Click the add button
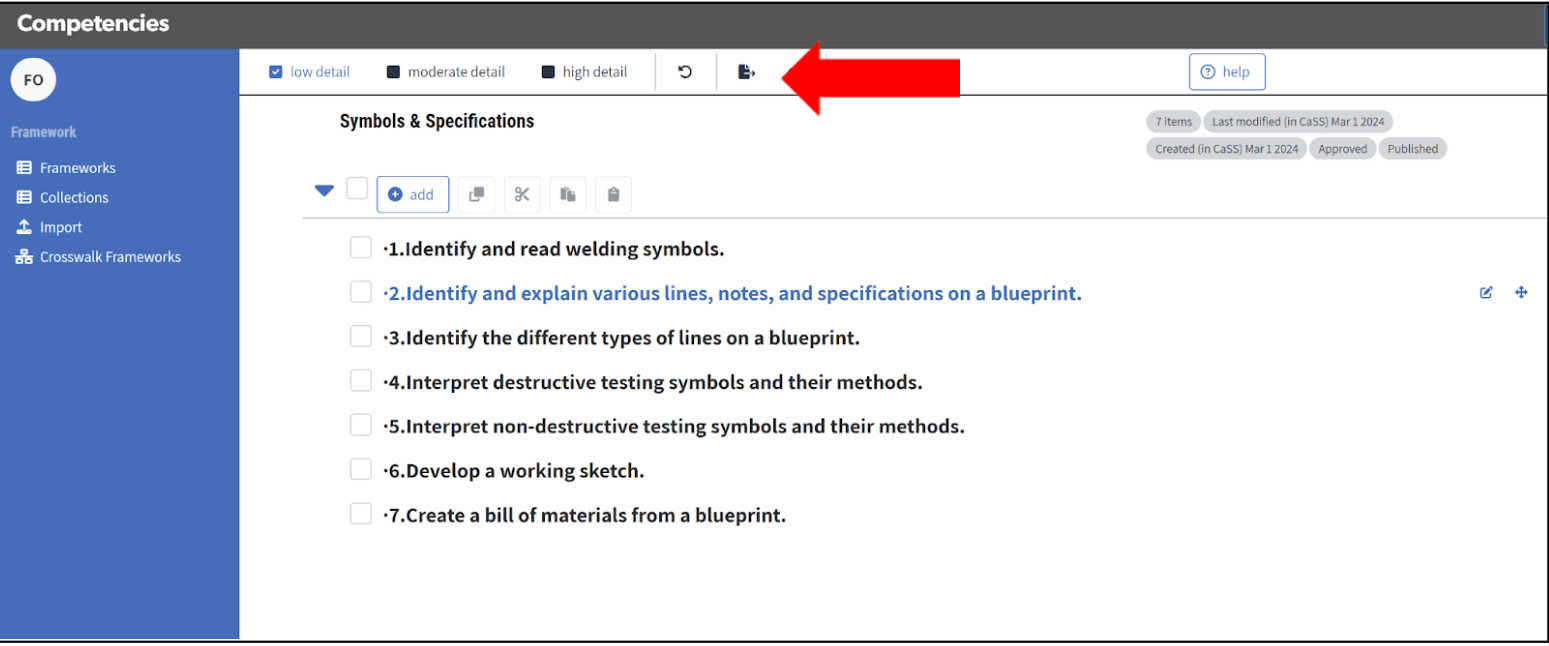Viewport: 1549px width, 646px height. tap(412, 195)
